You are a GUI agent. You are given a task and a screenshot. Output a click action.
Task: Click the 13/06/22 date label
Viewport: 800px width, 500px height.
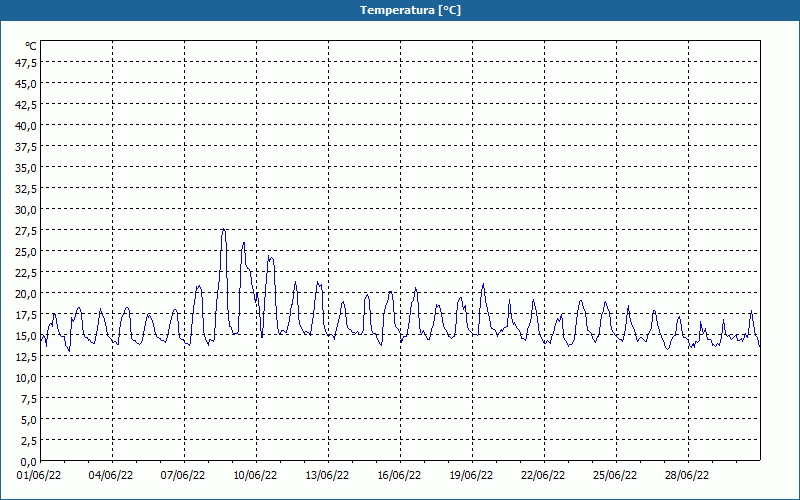[x=327, y=476]
